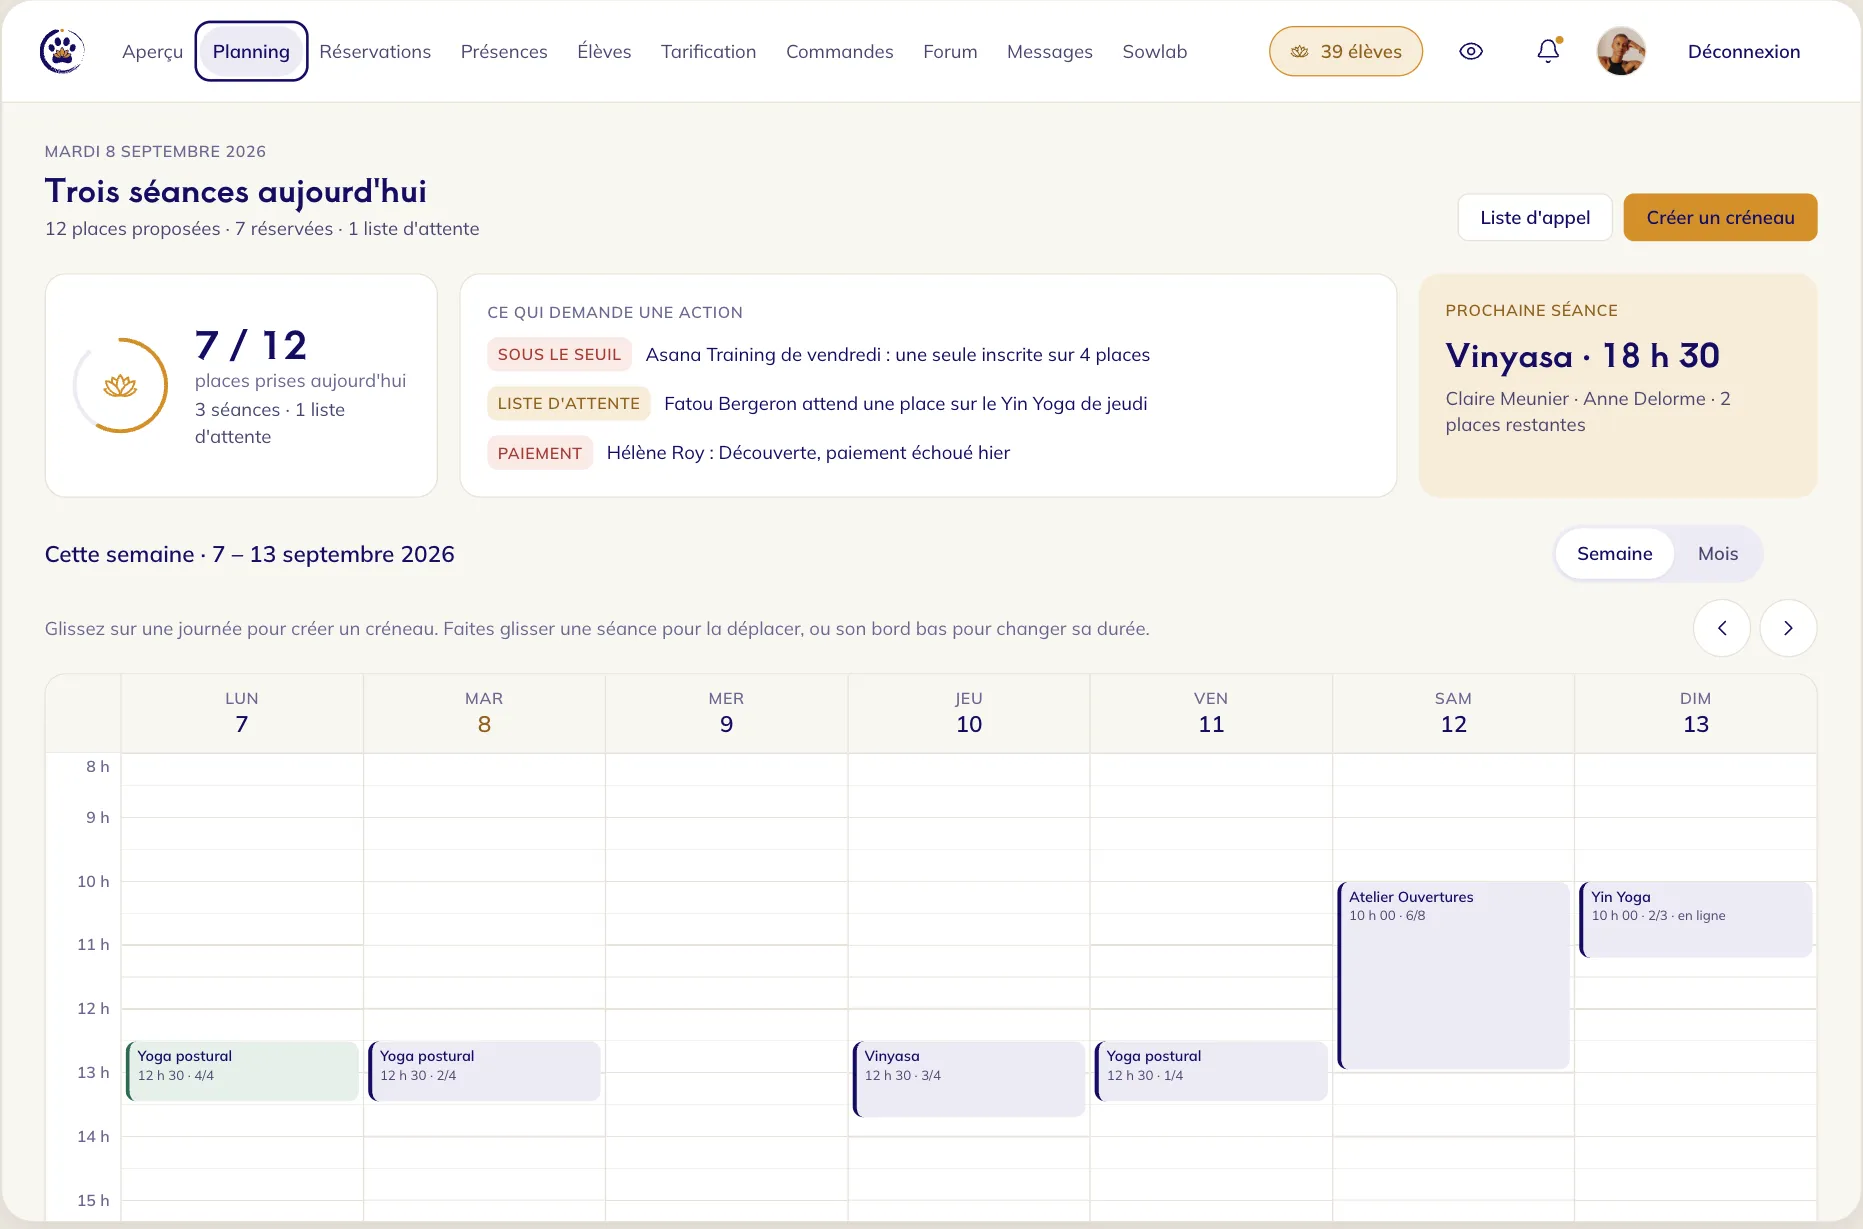Screen dimensions: 1863x1229
Task: Open Sunday Yin Yoga online session
Action: click(x=1695, y=919)
